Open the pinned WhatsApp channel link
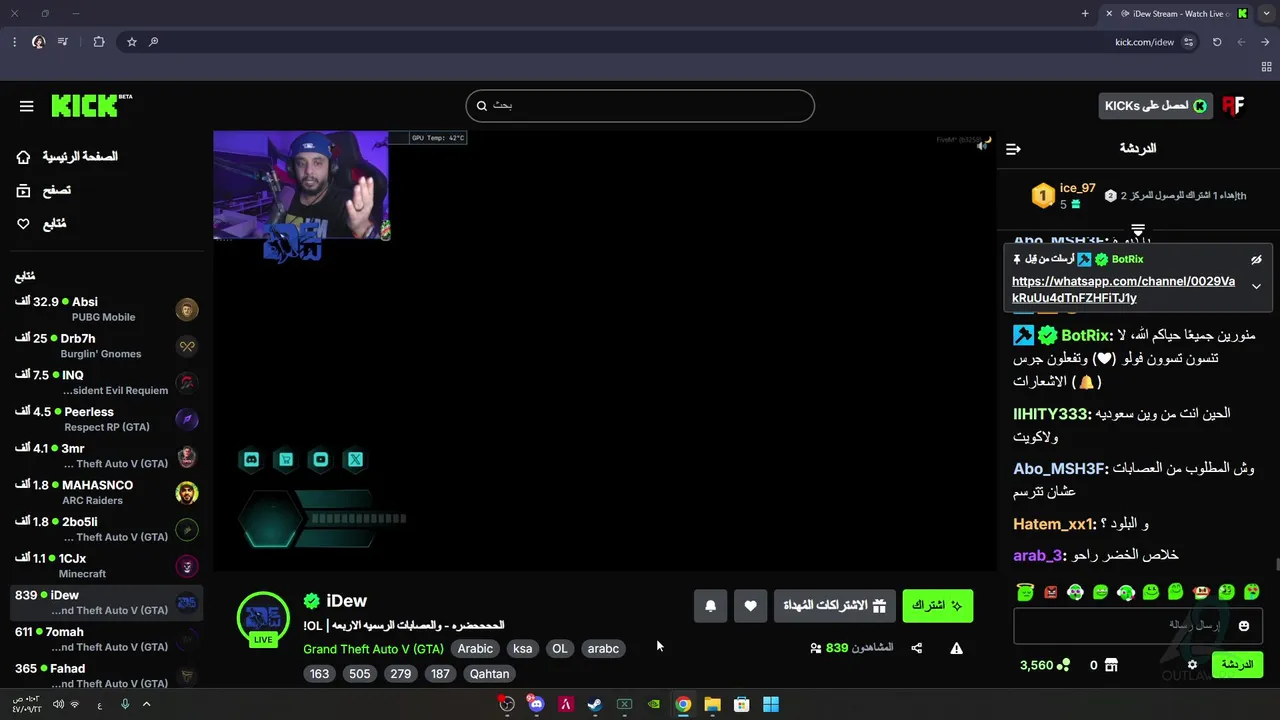Viewport: 1280px width, 720px height. coord(1123,290)
